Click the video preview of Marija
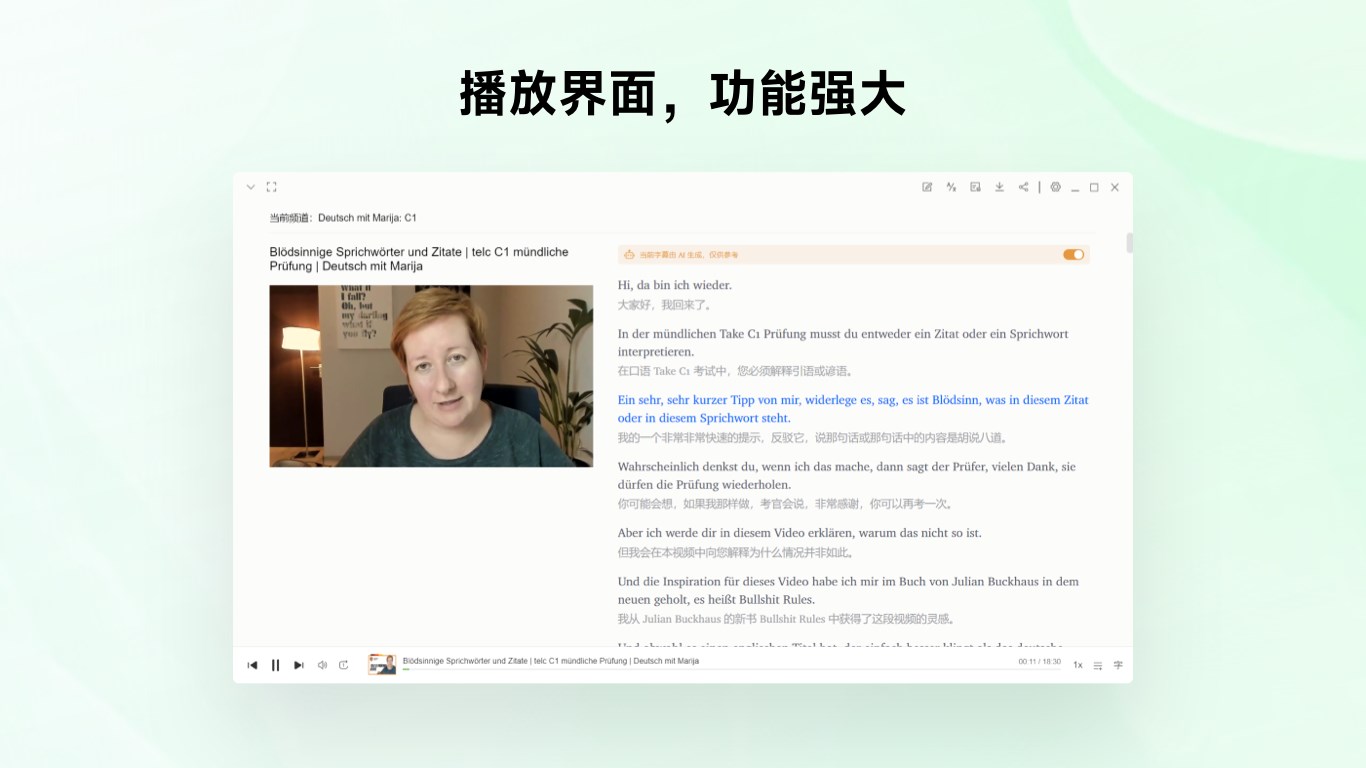 coord(431,376)
